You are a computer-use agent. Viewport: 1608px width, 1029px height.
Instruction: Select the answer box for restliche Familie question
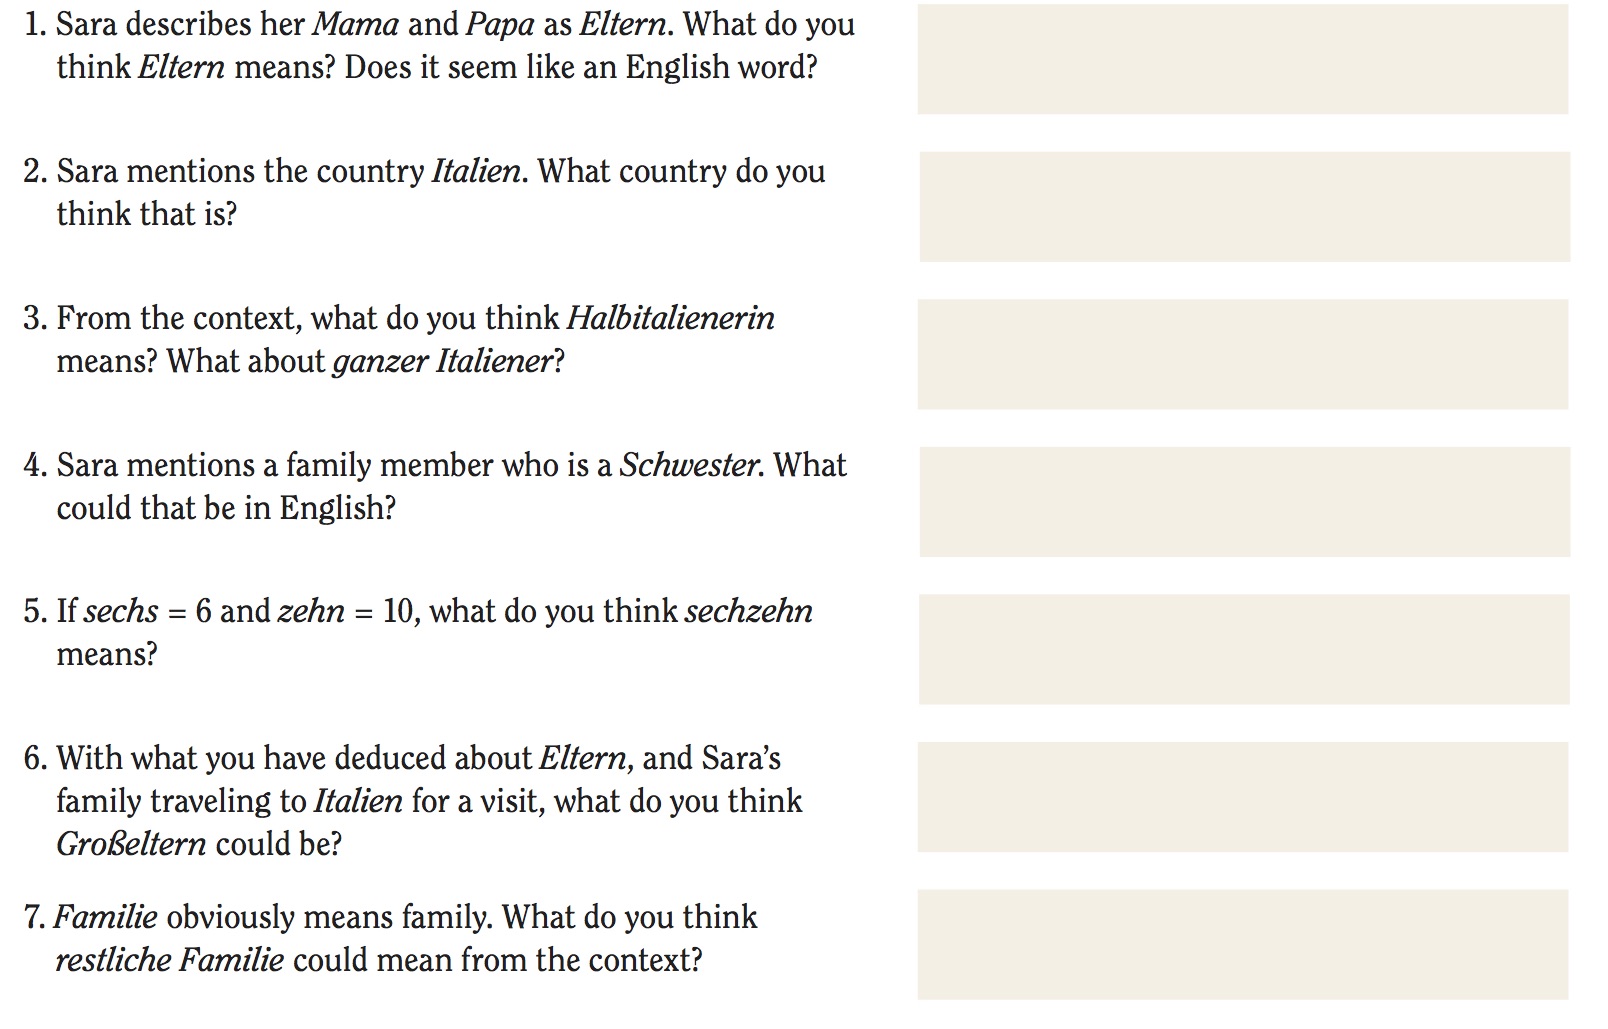point(1243,944)
